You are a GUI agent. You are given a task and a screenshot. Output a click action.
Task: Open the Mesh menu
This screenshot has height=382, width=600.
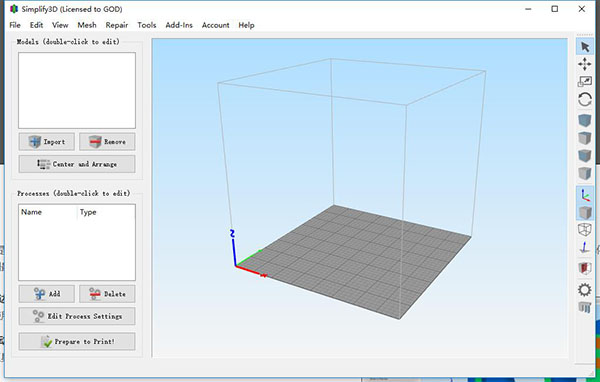pyautogui.click(x=87, y=25)
